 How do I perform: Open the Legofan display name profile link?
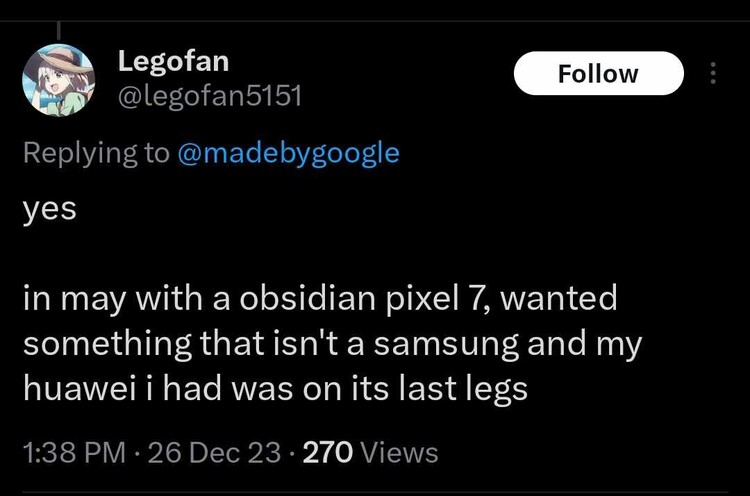tap(173, 61)
